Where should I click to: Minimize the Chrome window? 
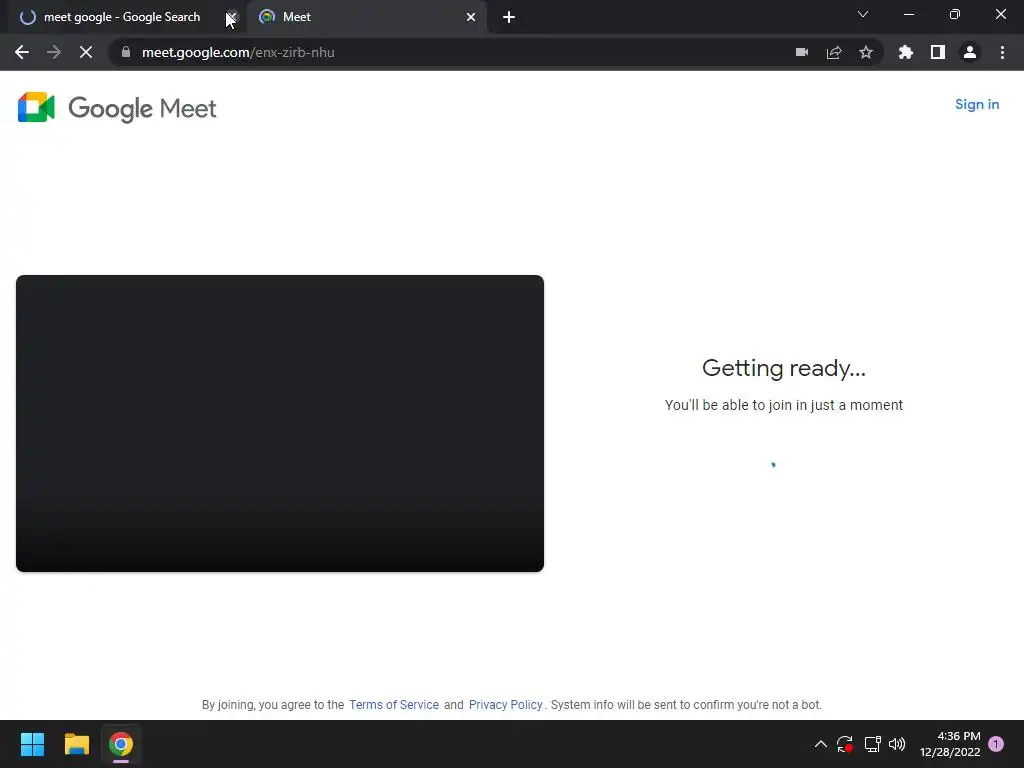coord(908,14)
